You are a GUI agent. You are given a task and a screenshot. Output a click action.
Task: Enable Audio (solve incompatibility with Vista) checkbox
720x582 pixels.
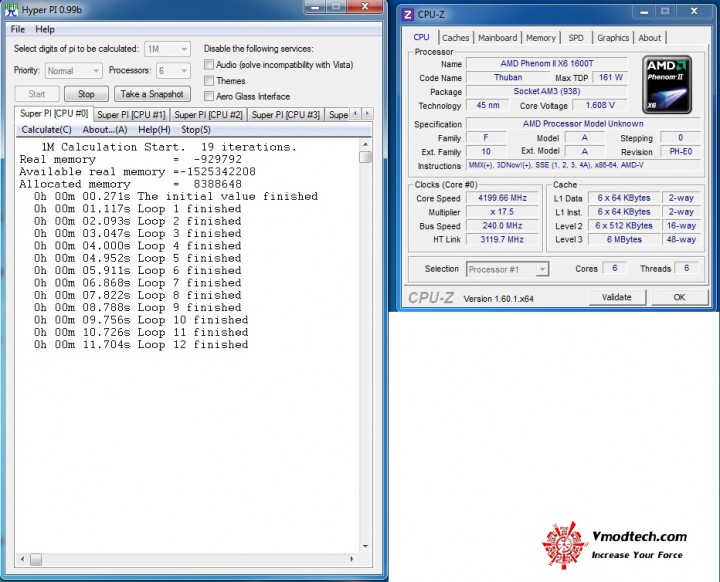209,65
